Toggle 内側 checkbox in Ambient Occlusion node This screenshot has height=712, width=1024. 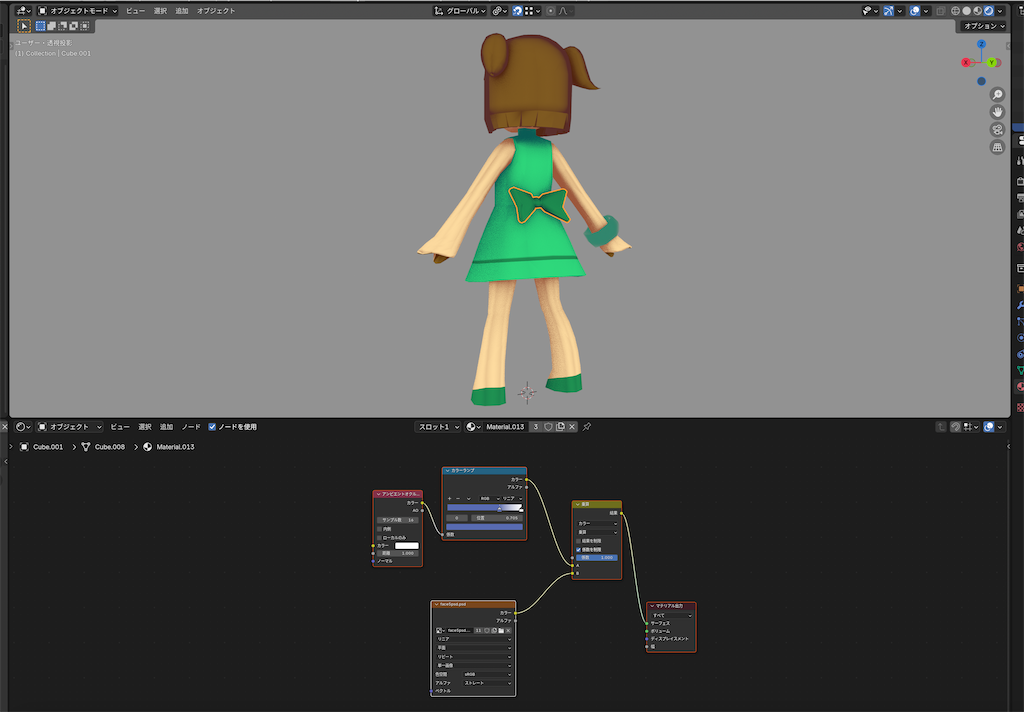tap(379, 529)
